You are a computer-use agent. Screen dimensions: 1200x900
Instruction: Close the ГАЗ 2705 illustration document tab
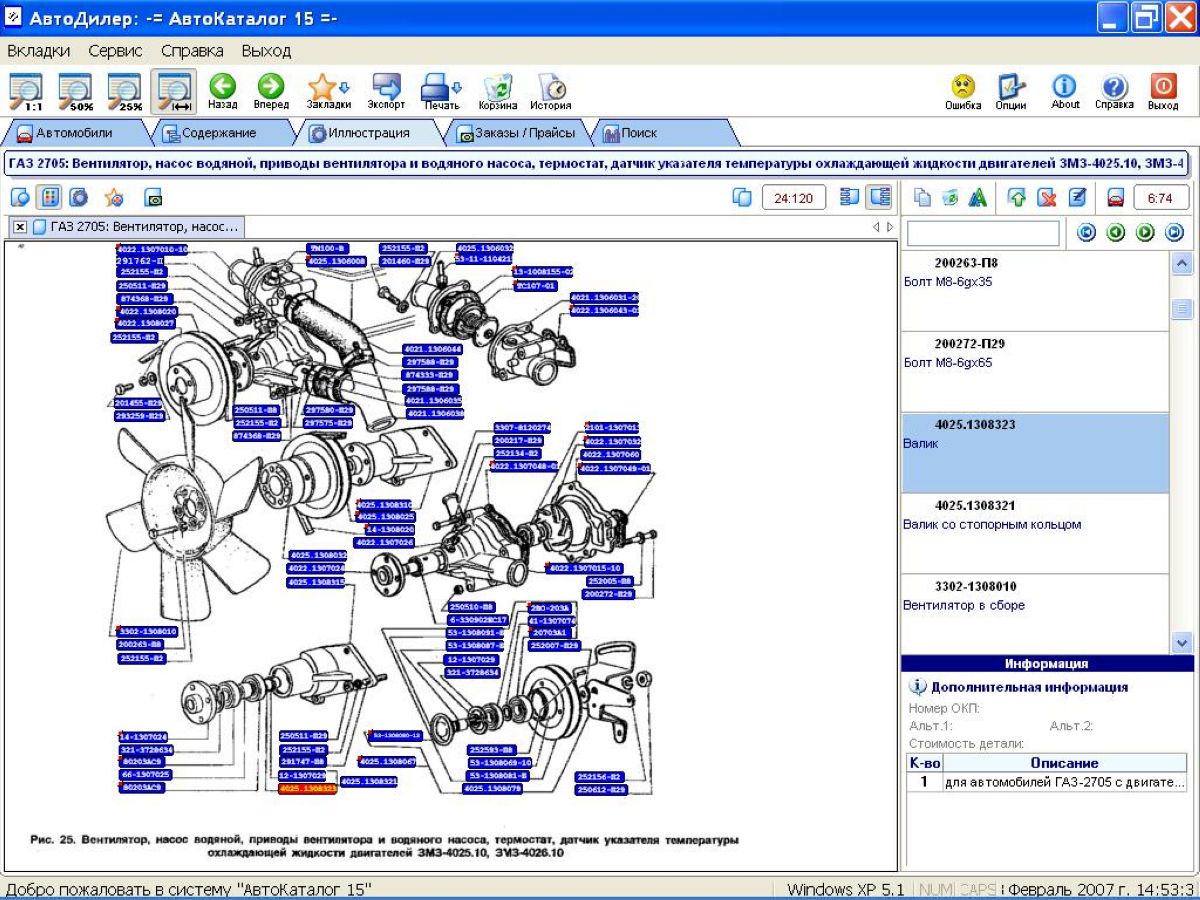coord(20,227)
